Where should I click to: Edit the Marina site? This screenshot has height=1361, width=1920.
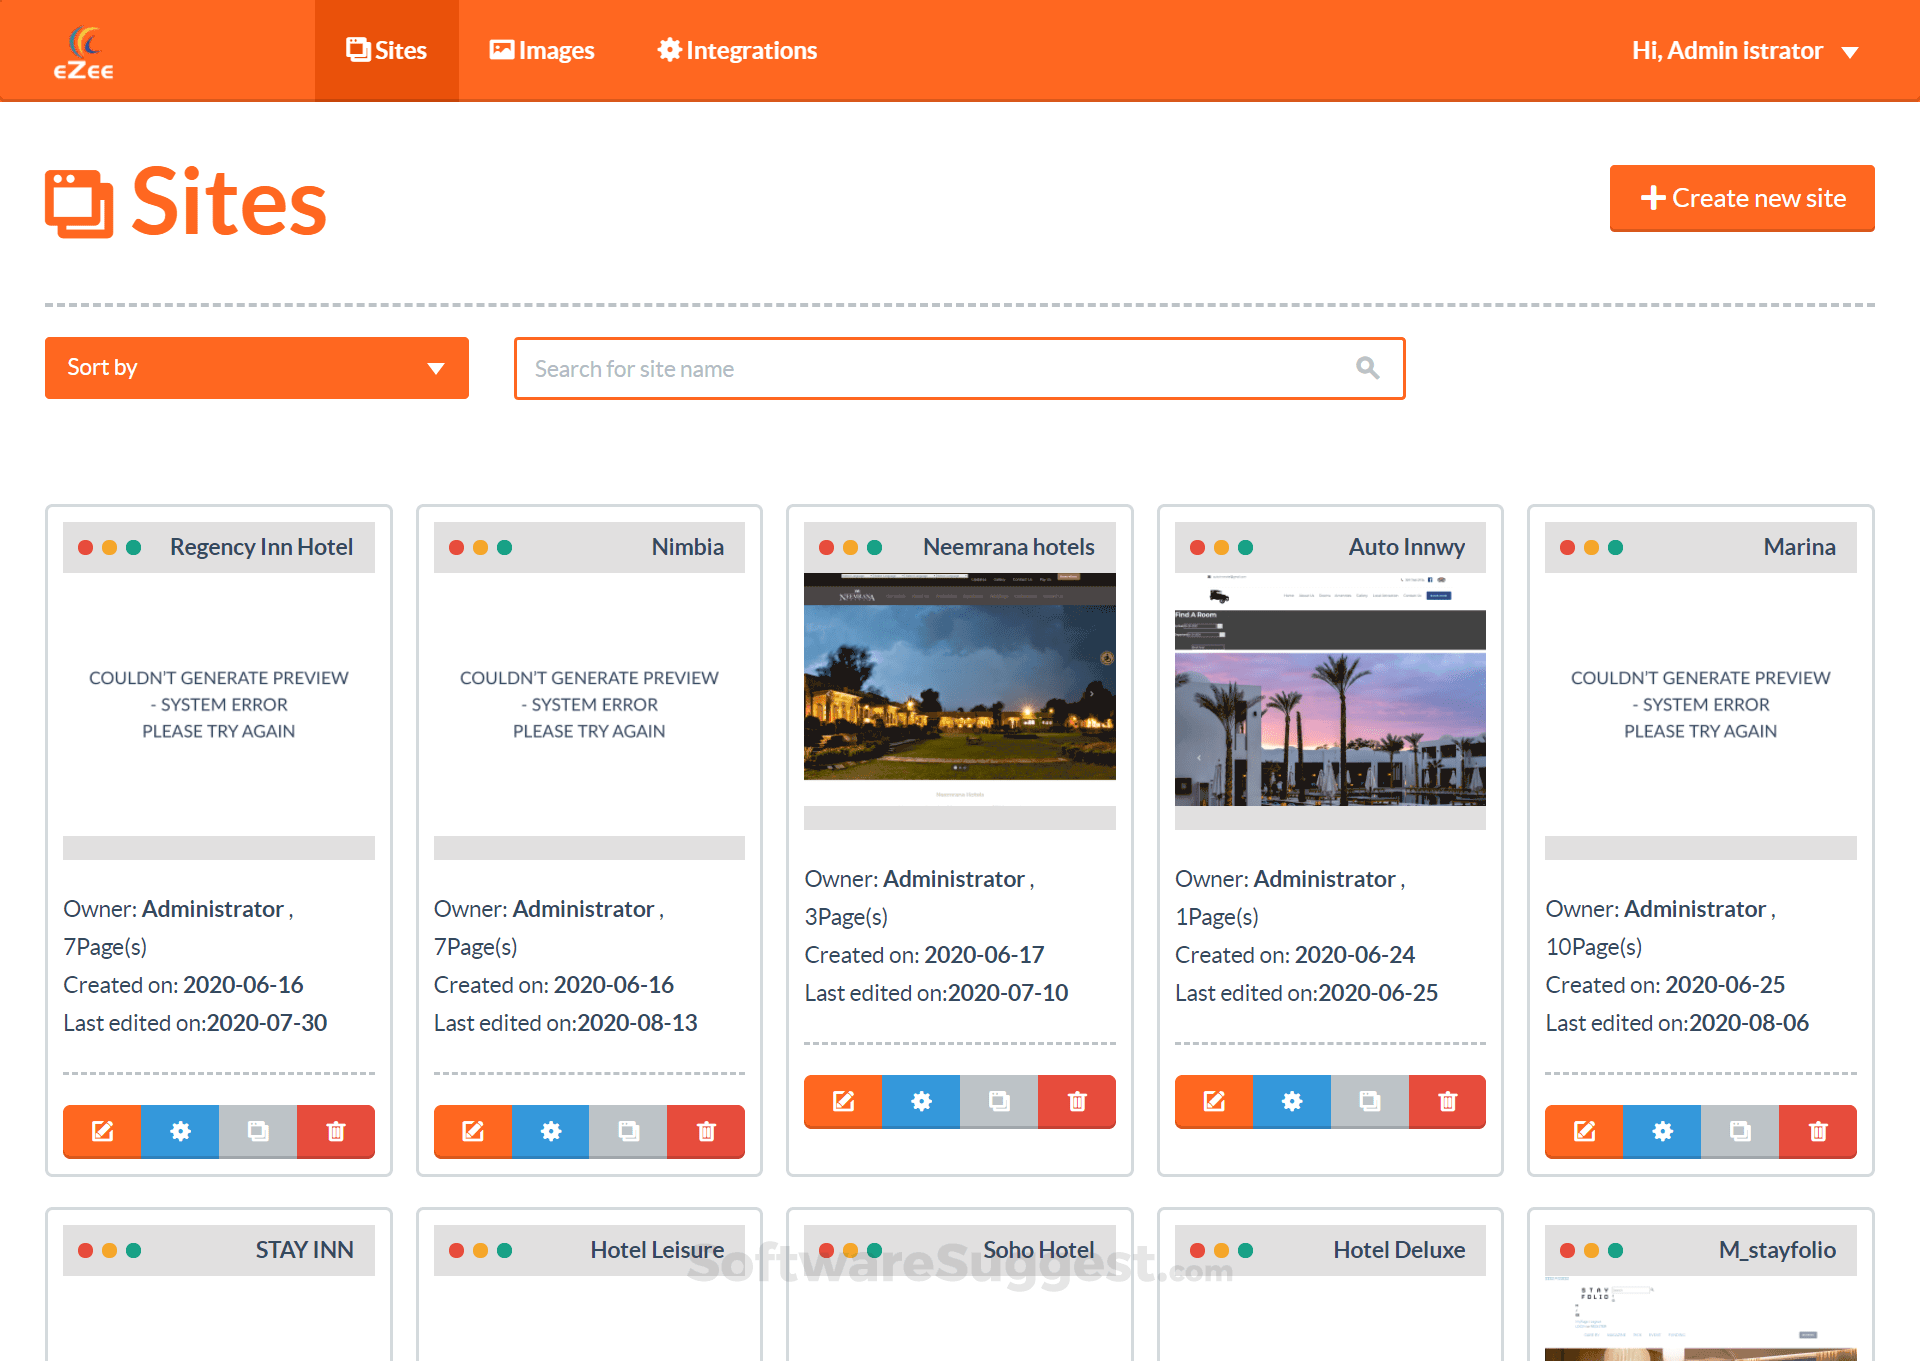[x=1584, y=1131]
